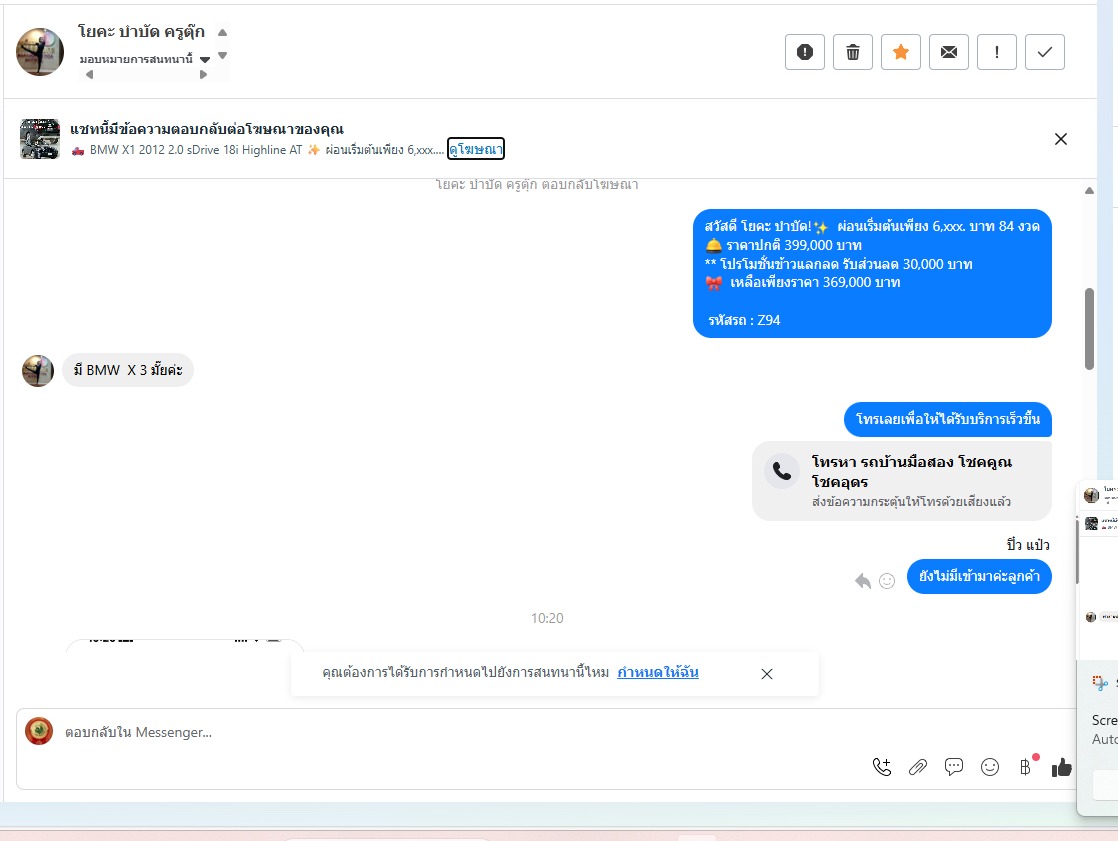
Task: Open saved replies speech bubble icon
Action: pos(953,767)
